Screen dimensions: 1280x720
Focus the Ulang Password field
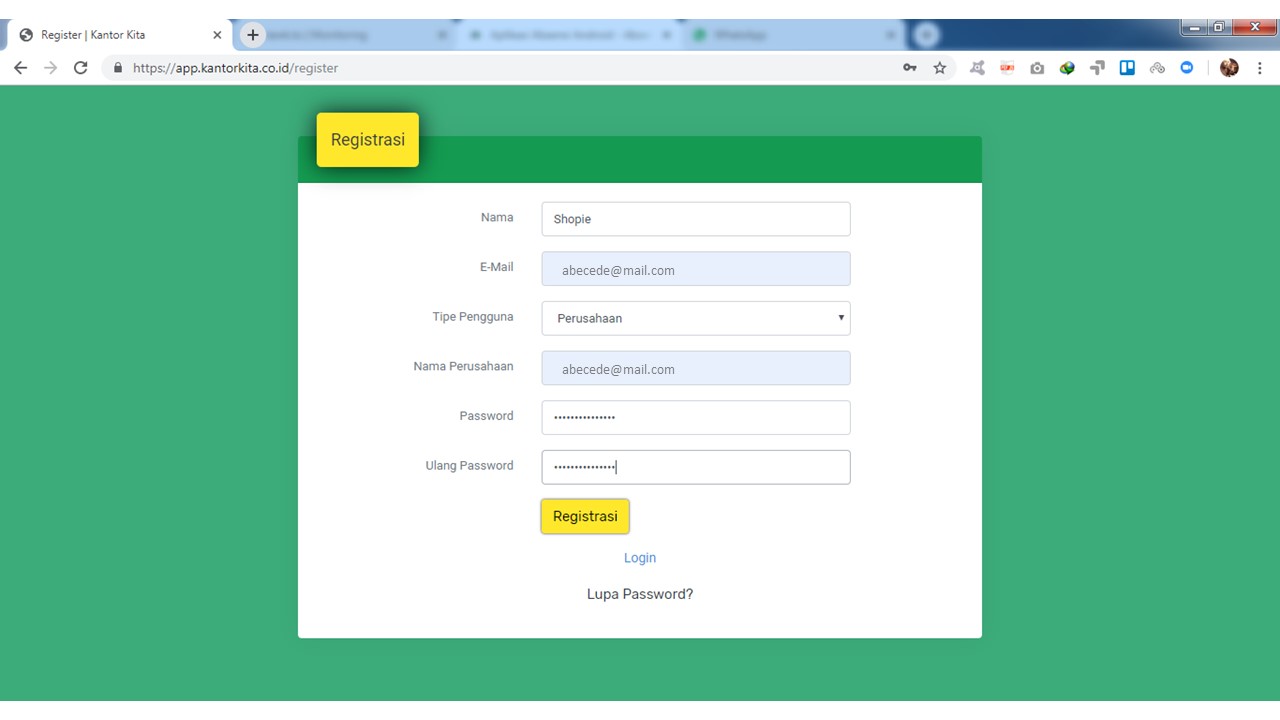(x=696, y=467)
